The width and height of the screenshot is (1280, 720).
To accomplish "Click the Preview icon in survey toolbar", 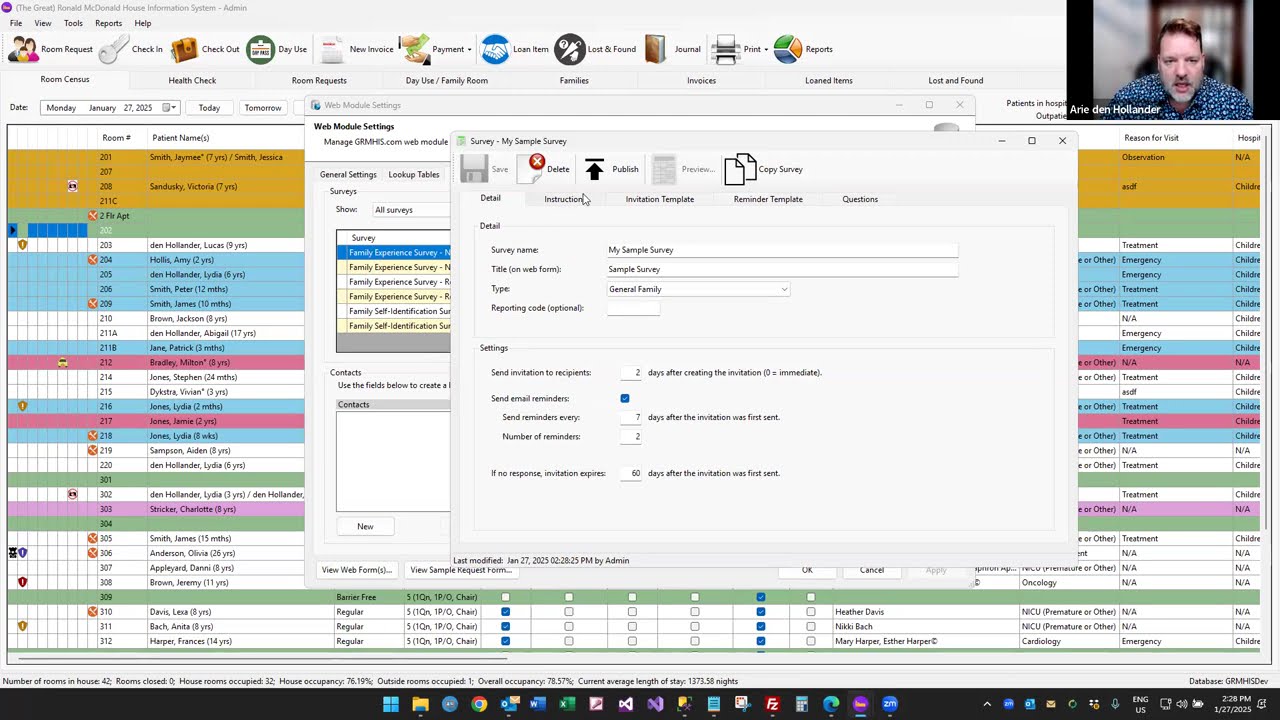I will pyautogui.click(x=664, y=169).
